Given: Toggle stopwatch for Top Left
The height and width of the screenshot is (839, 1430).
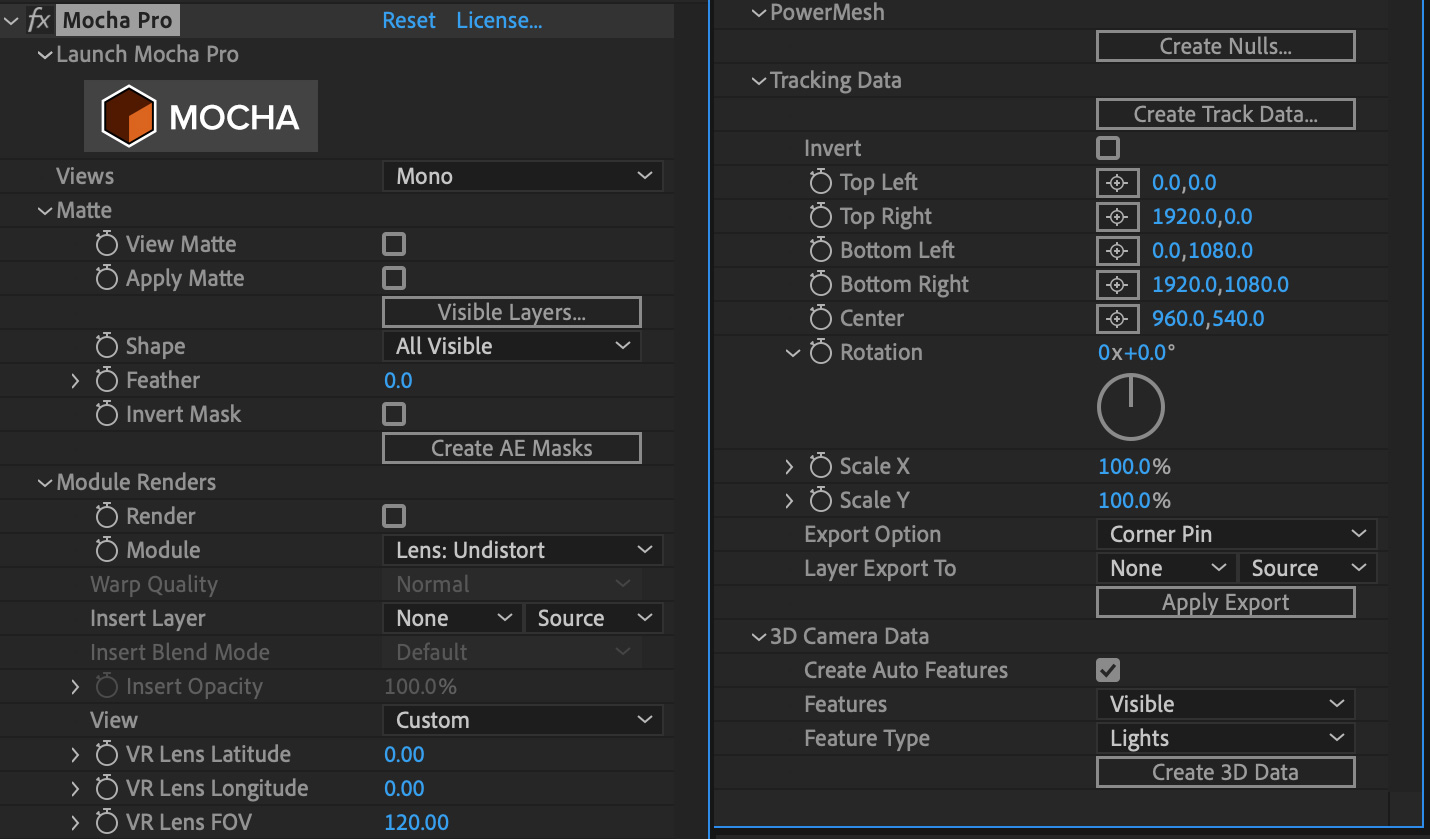Looking at the screenshot, I should tap(821, 182).
